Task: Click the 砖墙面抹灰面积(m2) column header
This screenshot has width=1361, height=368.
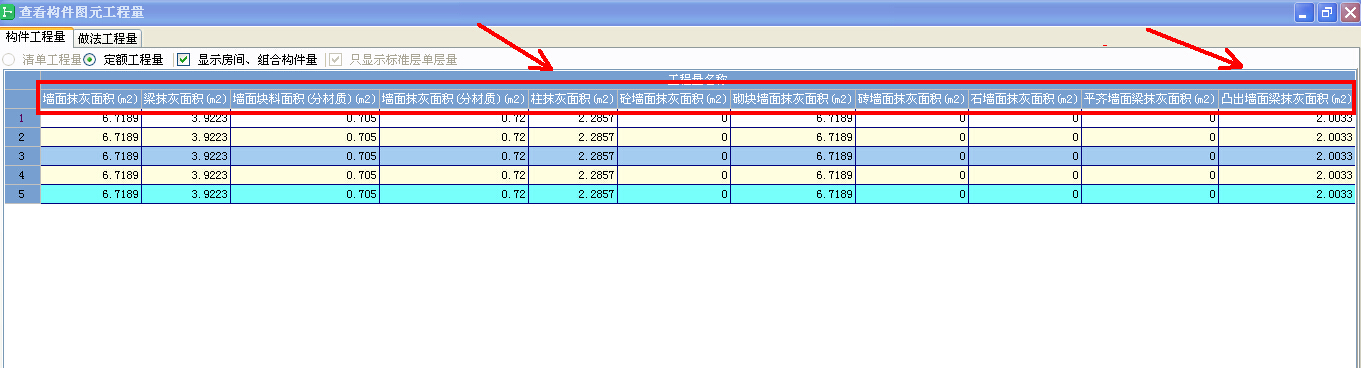Action: point(912,99)
